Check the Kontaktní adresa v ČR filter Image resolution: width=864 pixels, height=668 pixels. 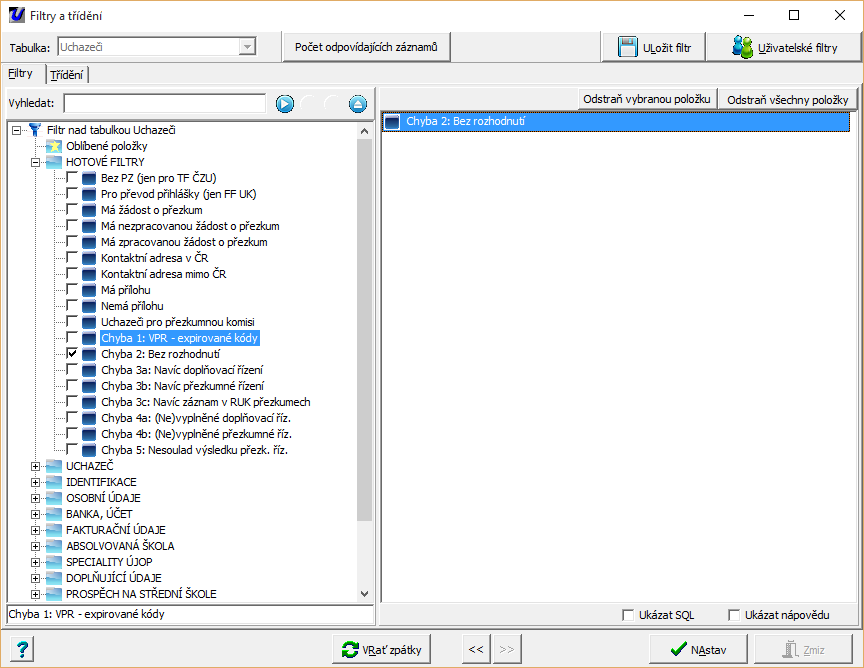(72, 258)
